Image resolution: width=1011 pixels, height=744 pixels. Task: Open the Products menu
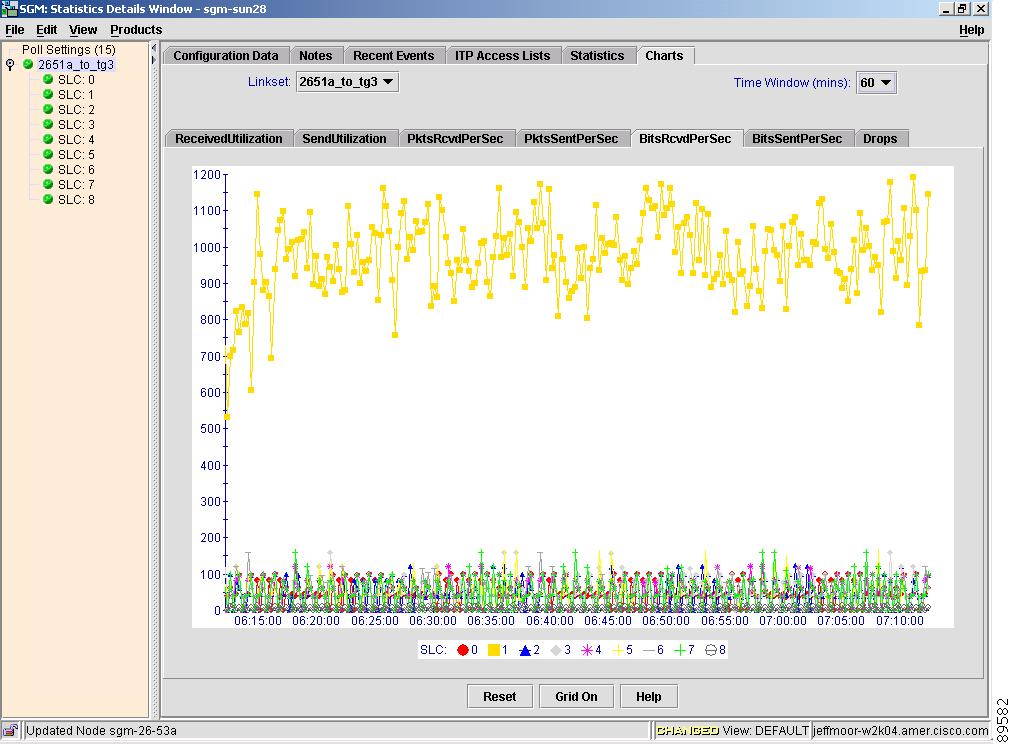136,30
